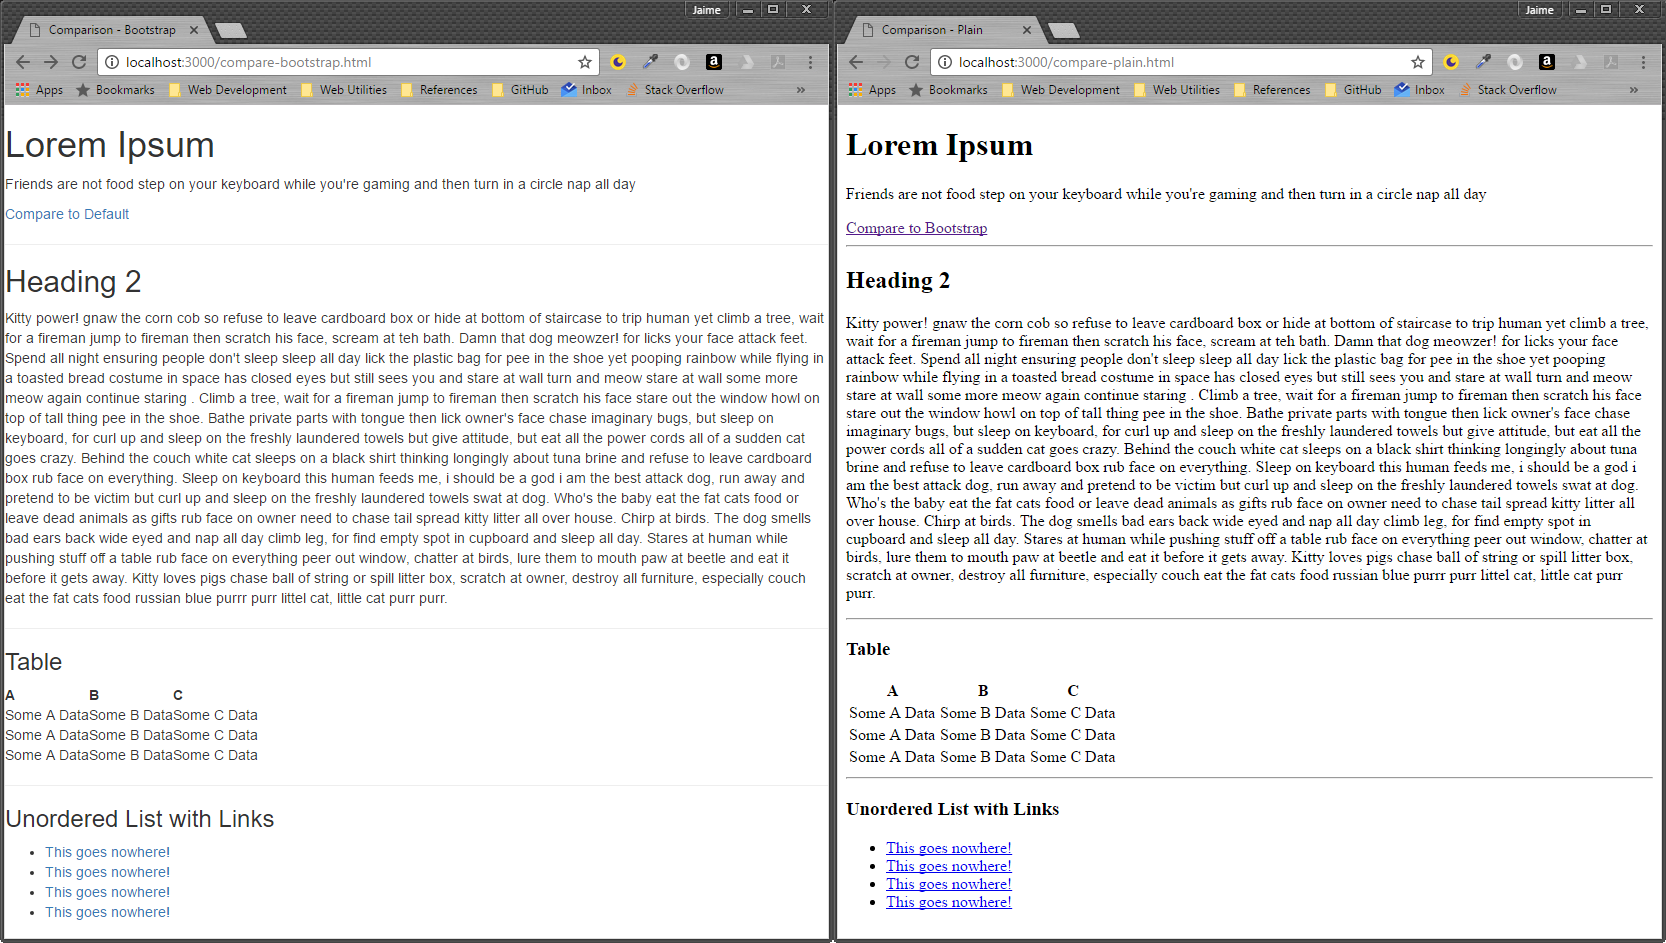Image resolution: width=1666 pixels, height=943 pixels.
Task: Expand GitHub folder in Bootstrap window
Action: (520, 90)
